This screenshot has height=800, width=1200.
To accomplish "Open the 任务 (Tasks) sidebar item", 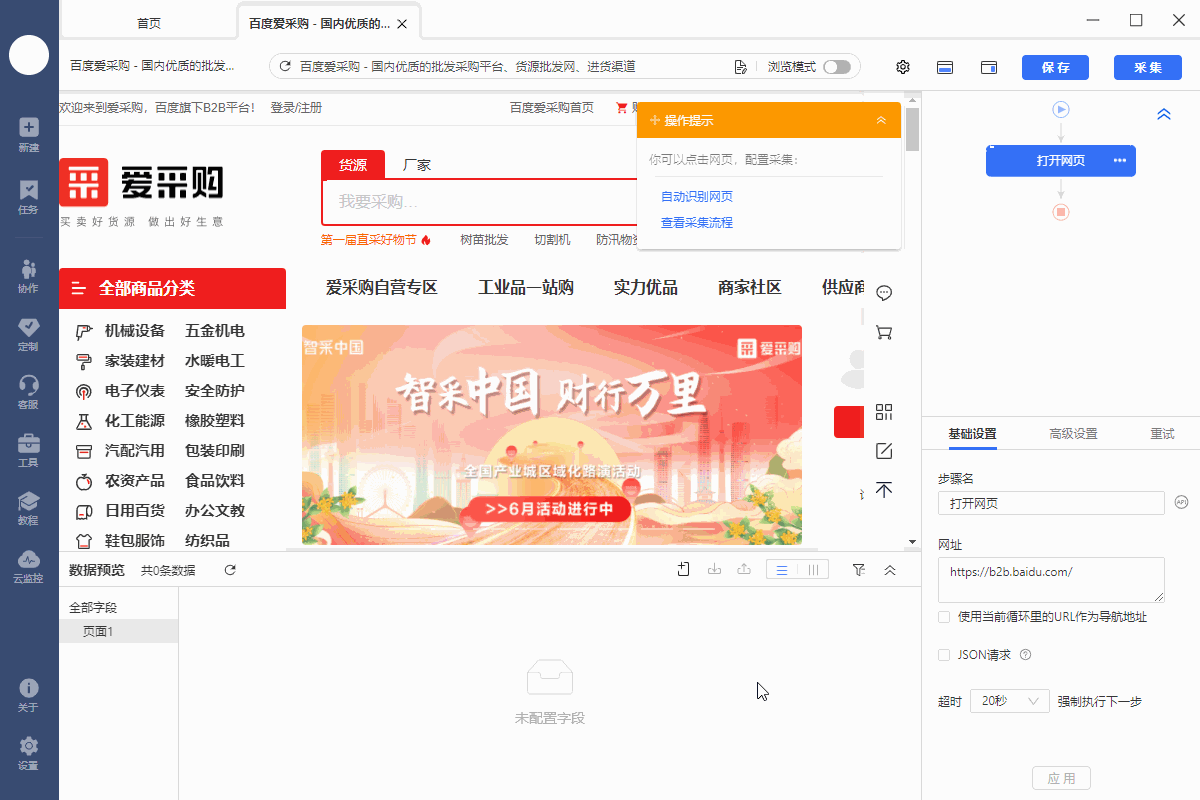I will 29,196.
